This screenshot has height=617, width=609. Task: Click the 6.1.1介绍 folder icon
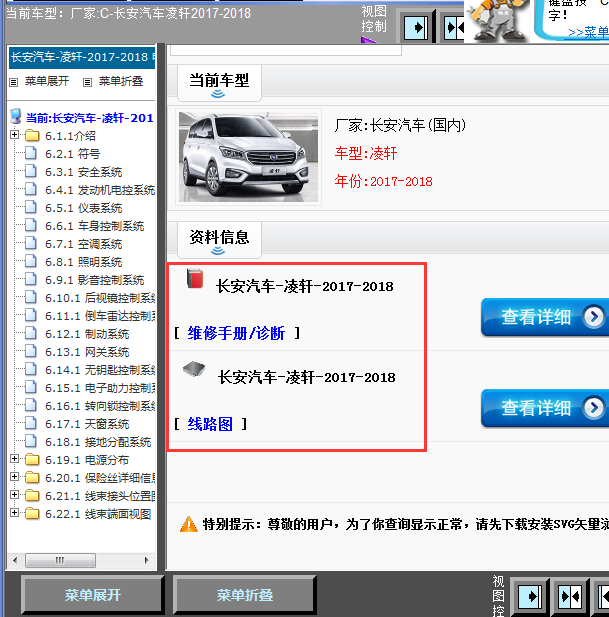tap(32, 136)
